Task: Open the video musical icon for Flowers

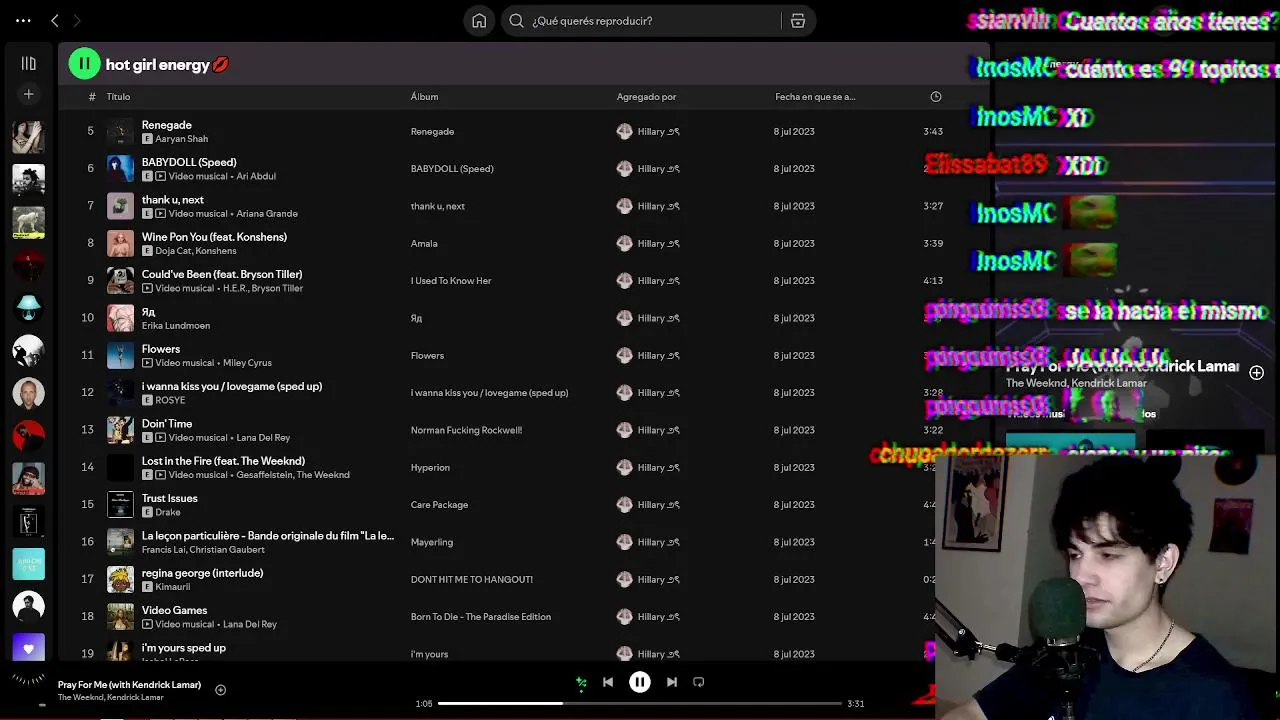Action: (x=147, y=363)
